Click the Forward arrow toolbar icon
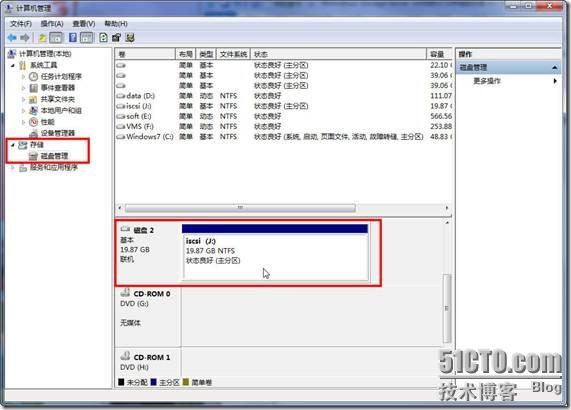 click(x=25, y=38)
